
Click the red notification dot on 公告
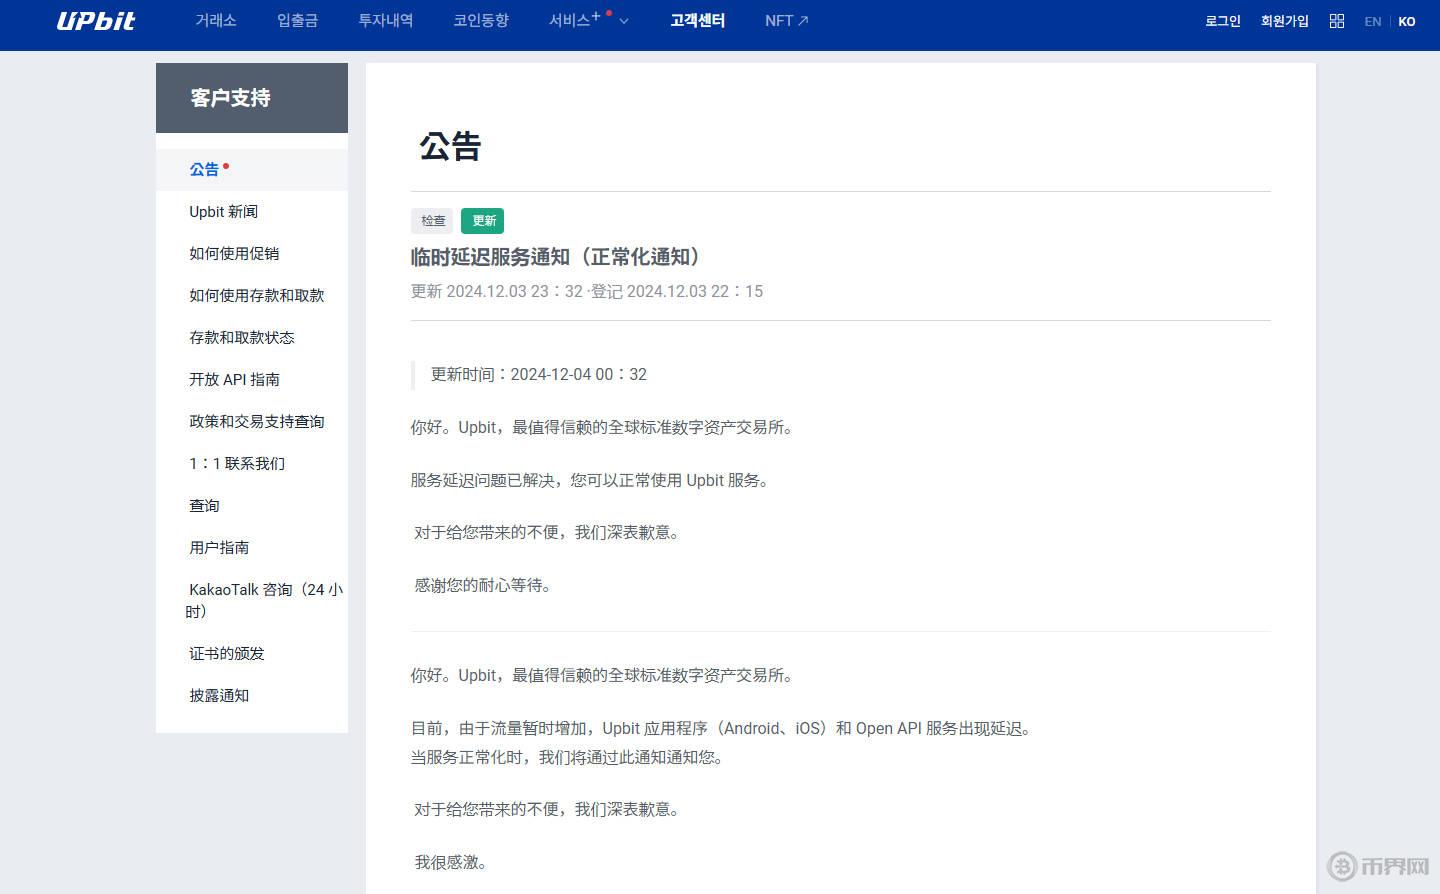pyautogui.click(x=225, y=162)
